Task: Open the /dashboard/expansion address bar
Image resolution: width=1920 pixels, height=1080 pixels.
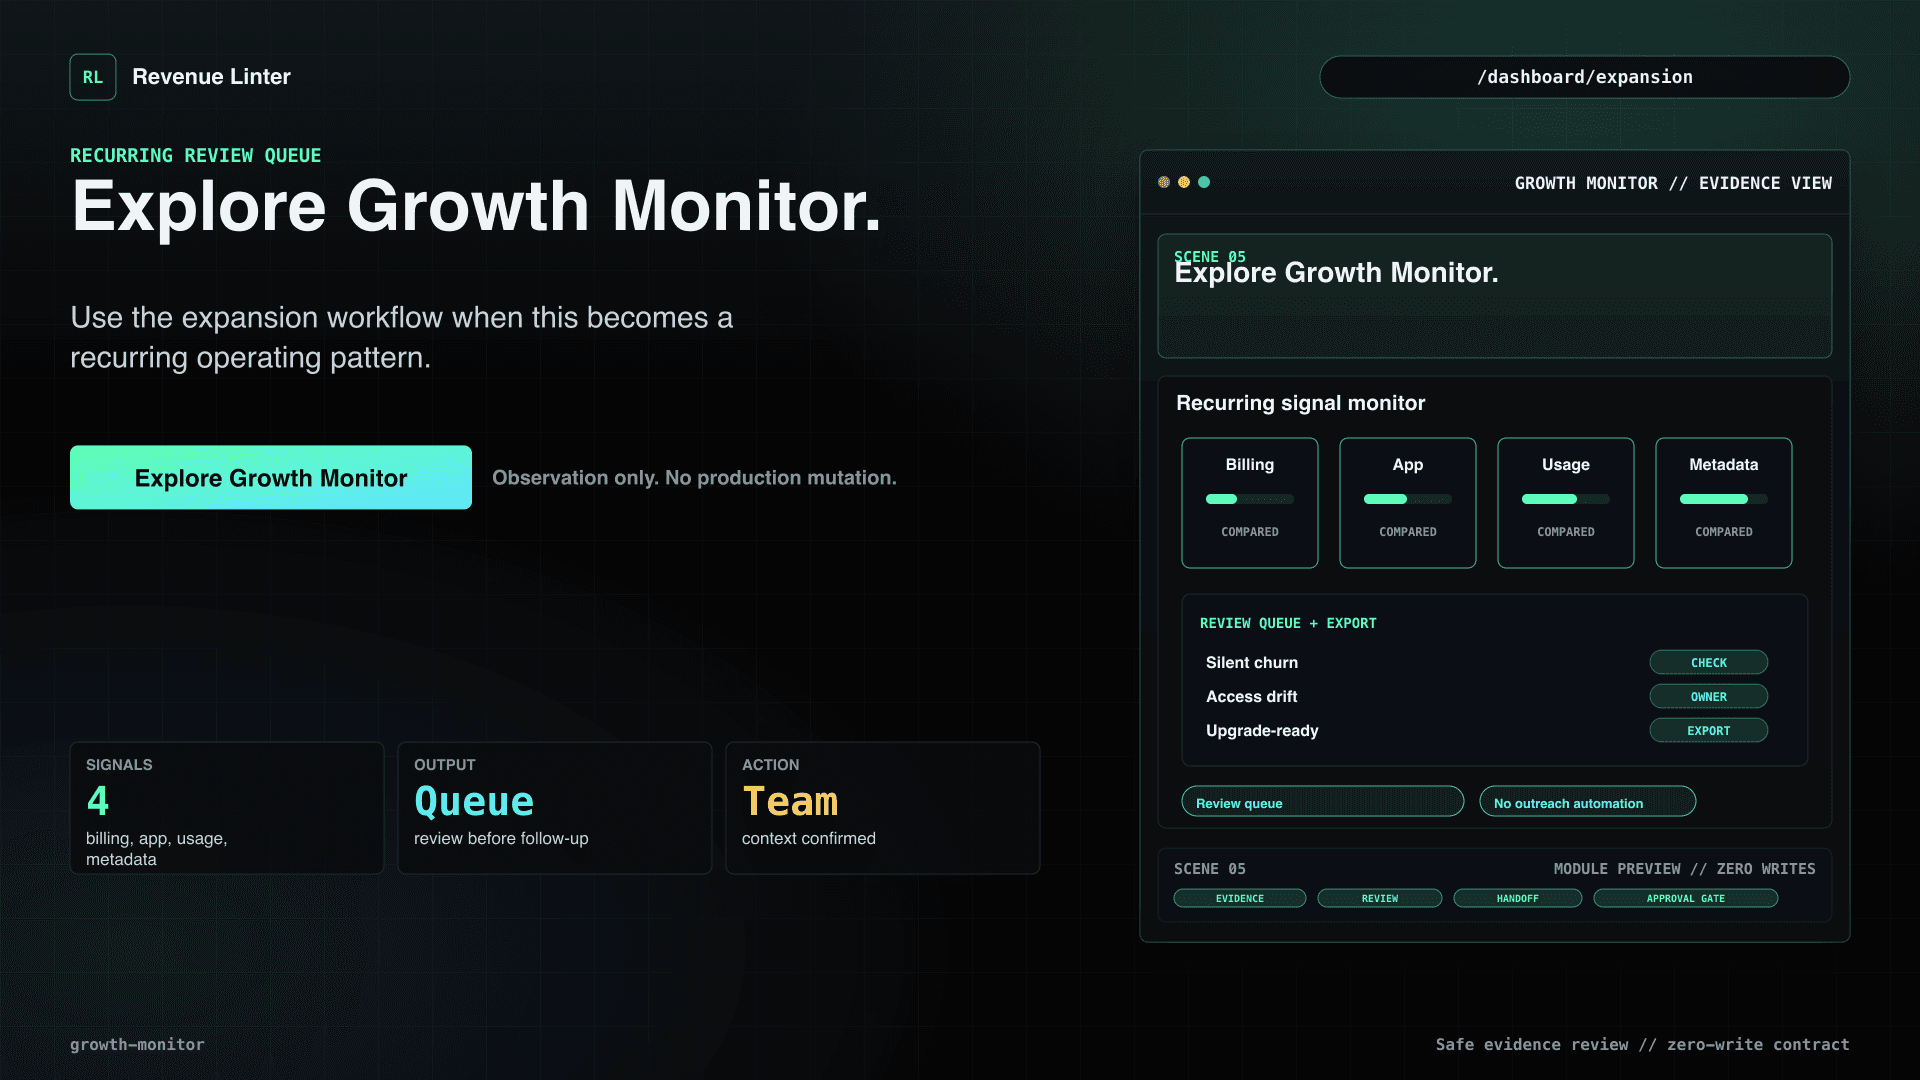Action: 1584,77
